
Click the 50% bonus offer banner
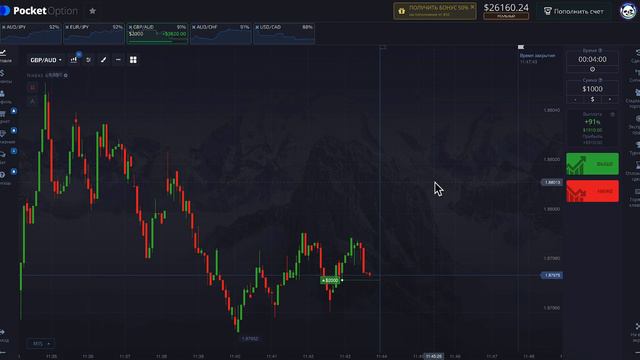[x=435, y=11]
